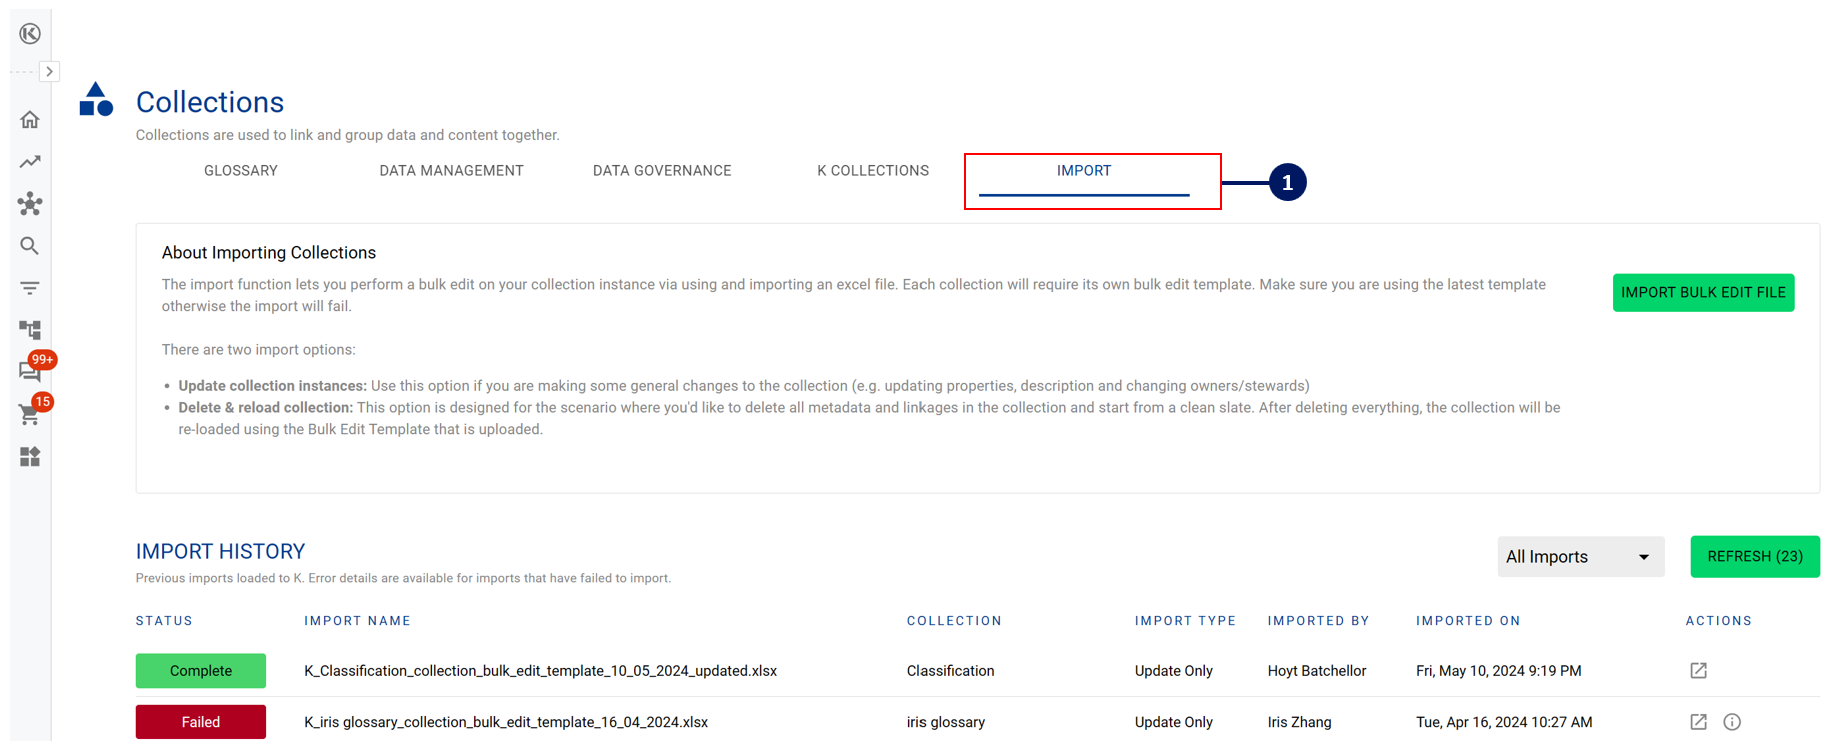Switch to the Data Management tab
This screenshot has width=1836, height=752.
[451, 171]
